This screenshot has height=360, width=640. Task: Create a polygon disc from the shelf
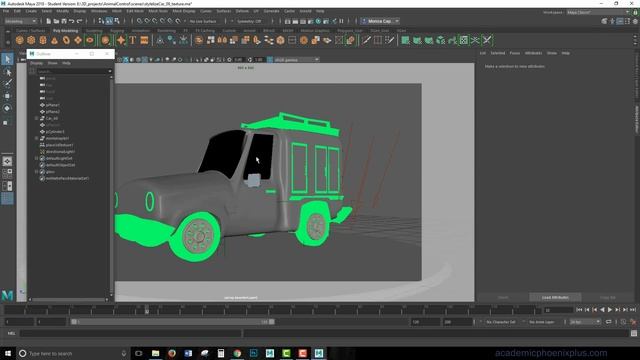tap(90, 40)
